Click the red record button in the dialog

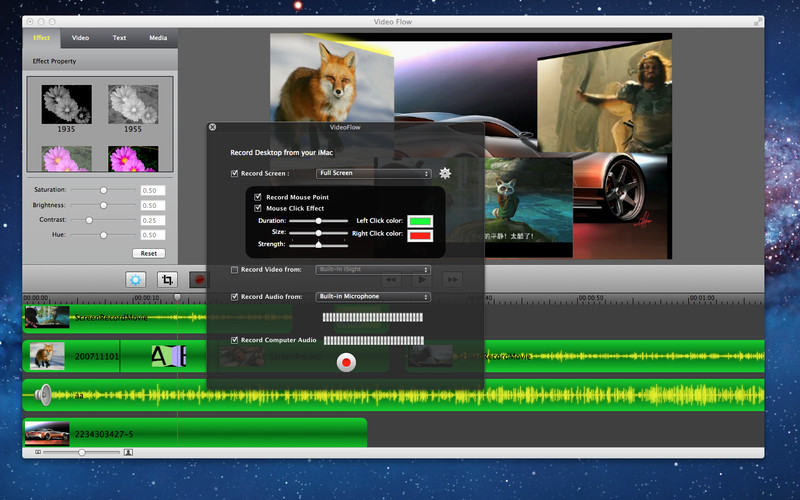click(x=346, y=363)
